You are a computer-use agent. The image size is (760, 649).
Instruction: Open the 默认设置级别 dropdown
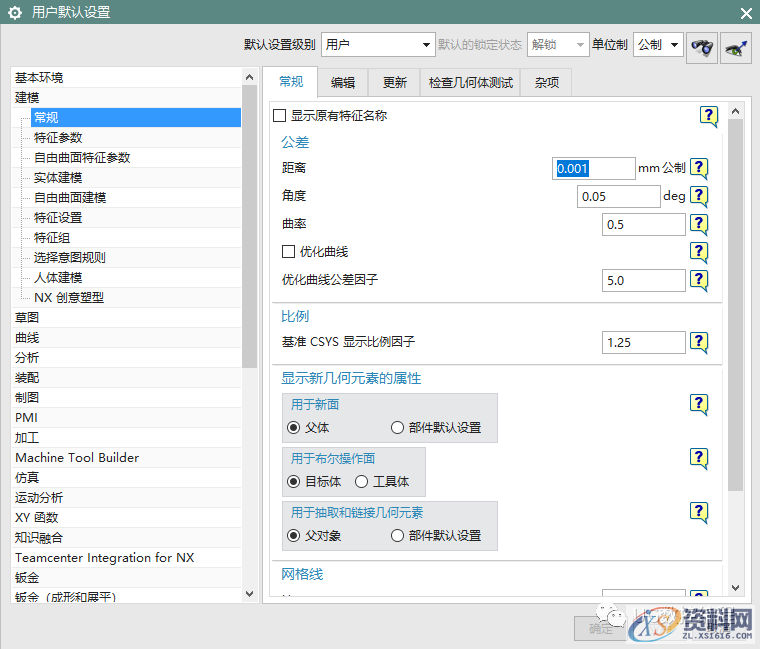(378, 45)
